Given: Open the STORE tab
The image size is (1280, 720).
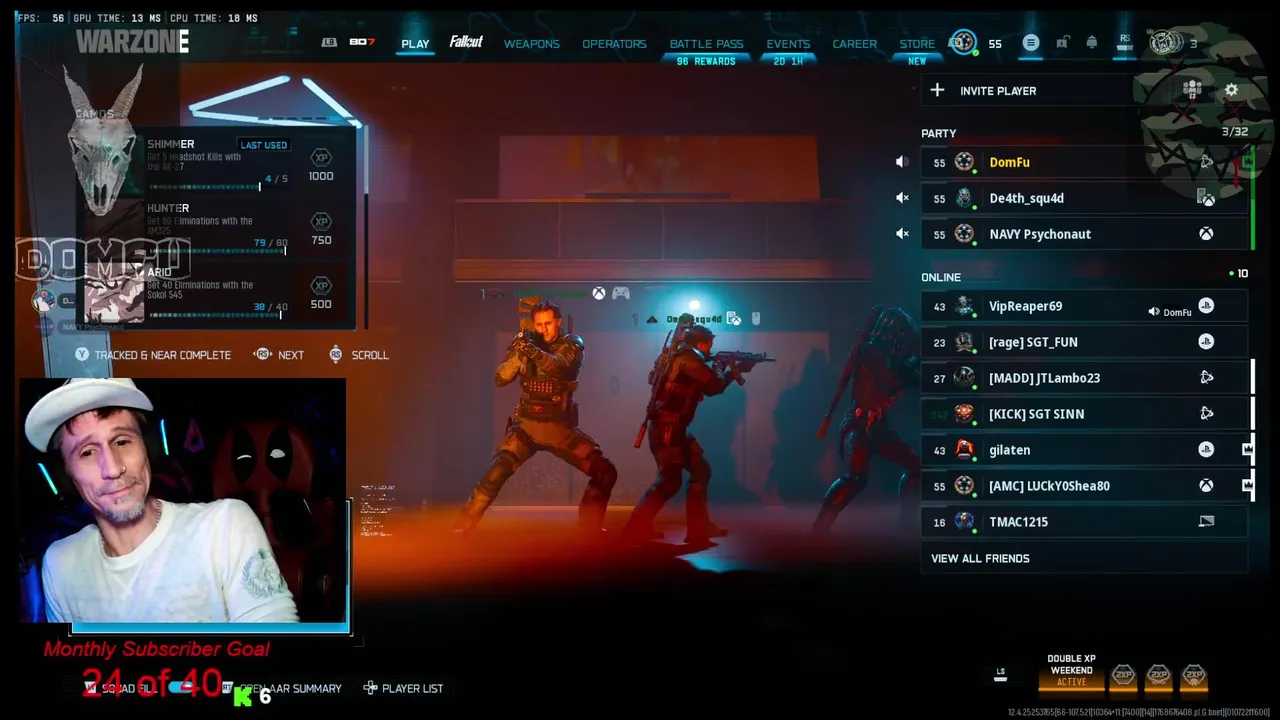Looking at the screenshot, I should tap(917, 44).
